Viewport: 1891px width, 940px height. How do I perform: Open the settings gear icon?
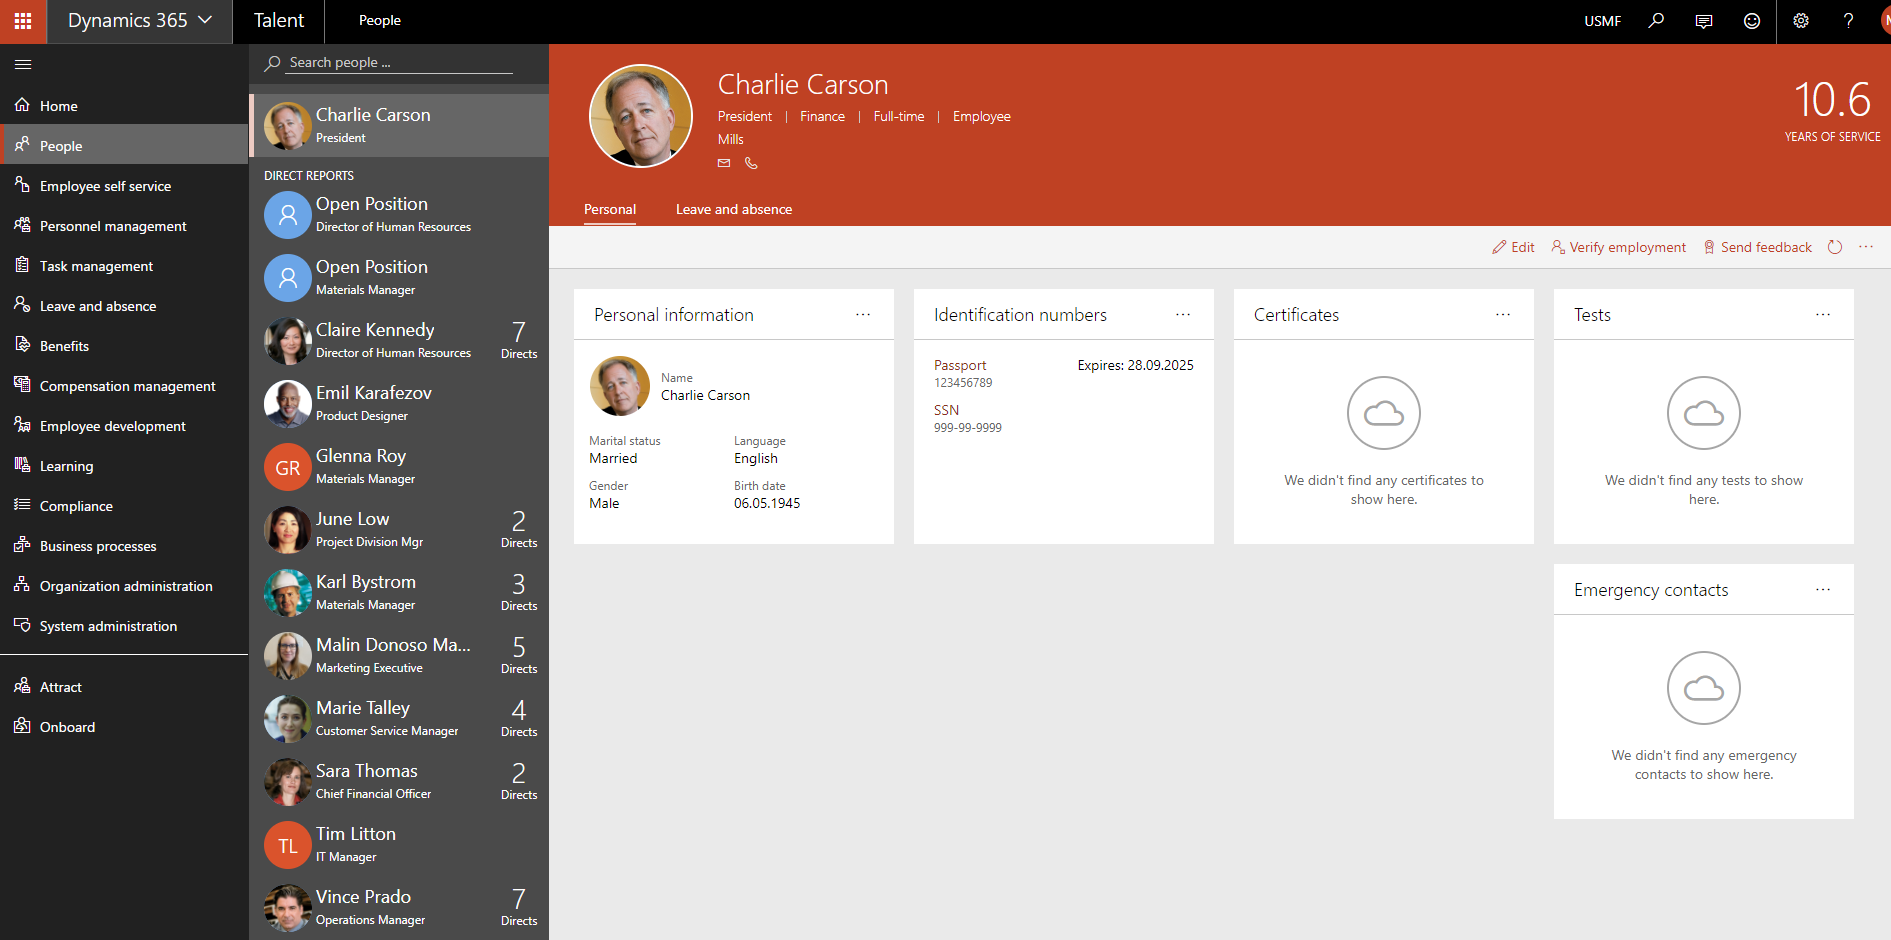pos(1801,21)
